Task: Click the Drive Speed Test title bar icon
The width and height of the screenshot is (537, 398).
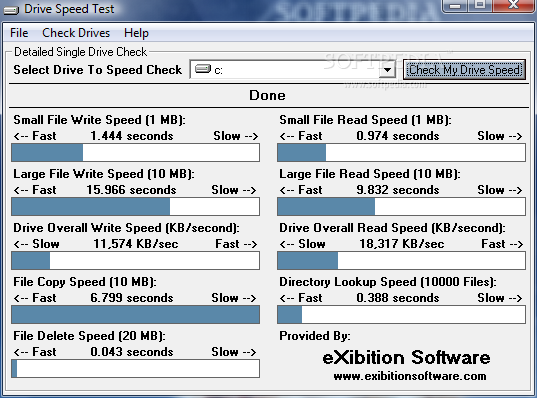Action: point(11,10)
